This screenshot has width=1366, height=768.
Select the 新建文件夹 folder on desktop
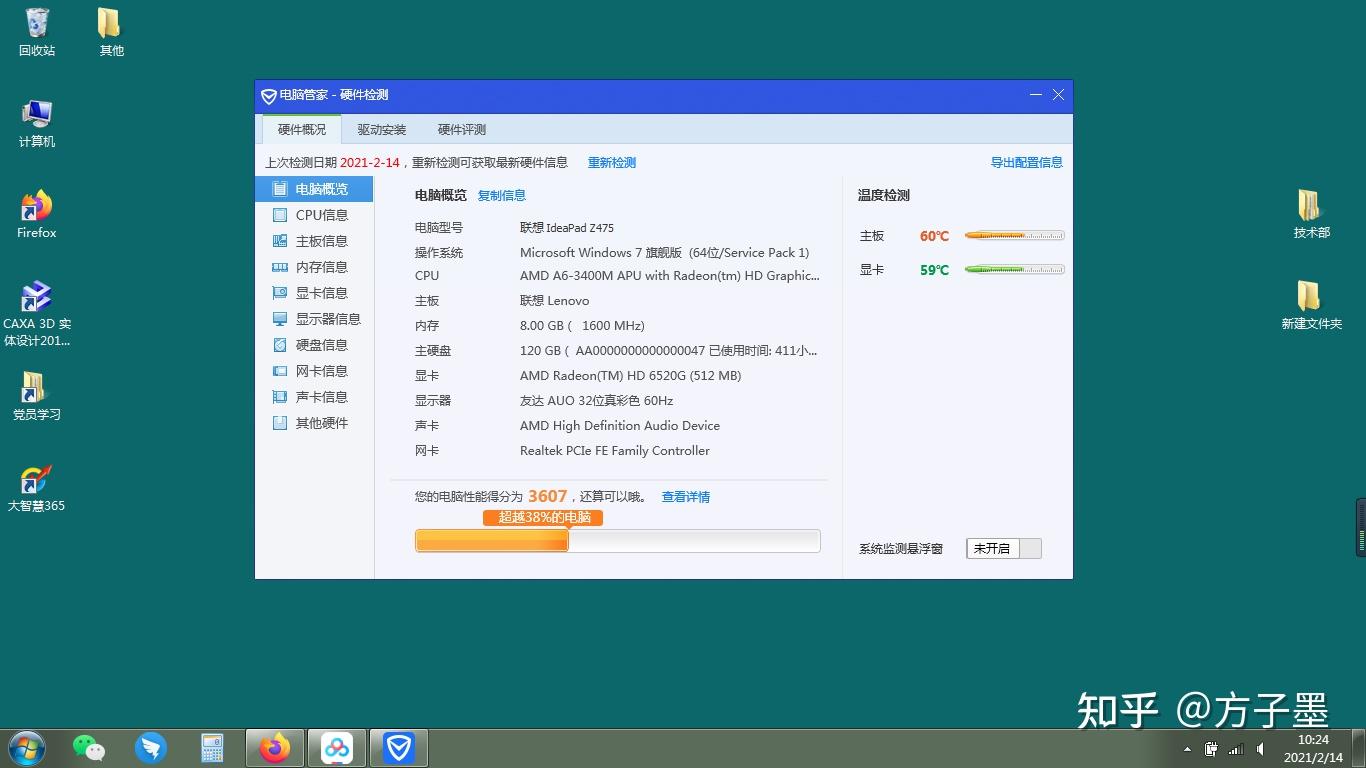[x=1311, y=305]
